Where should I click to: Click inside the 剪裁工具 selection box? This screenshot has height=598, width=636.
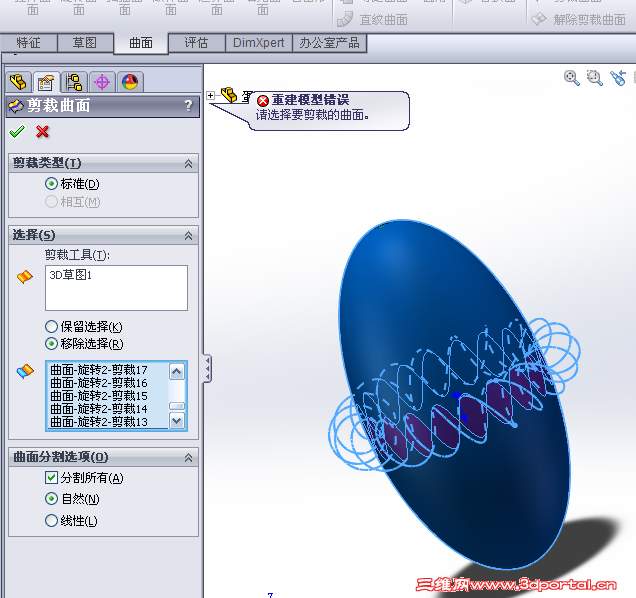coord(116,288)
